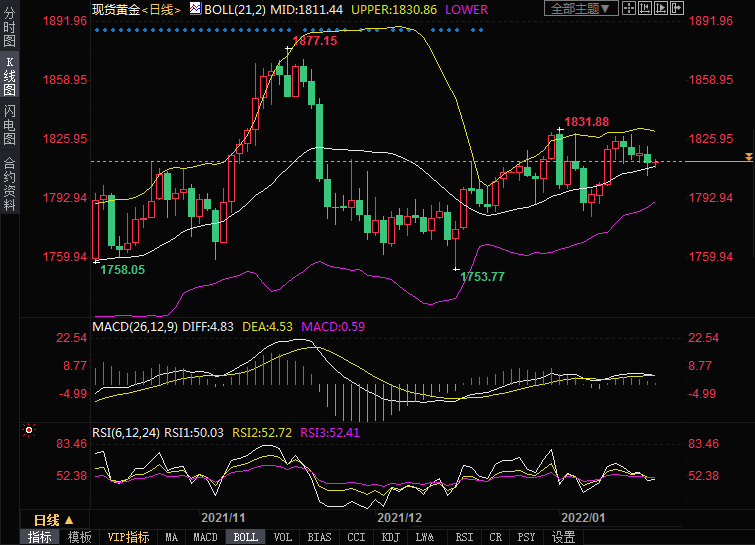The image size is (755, 545).
Task: Click the 1877.15 peak candle label
Action: 314,41
